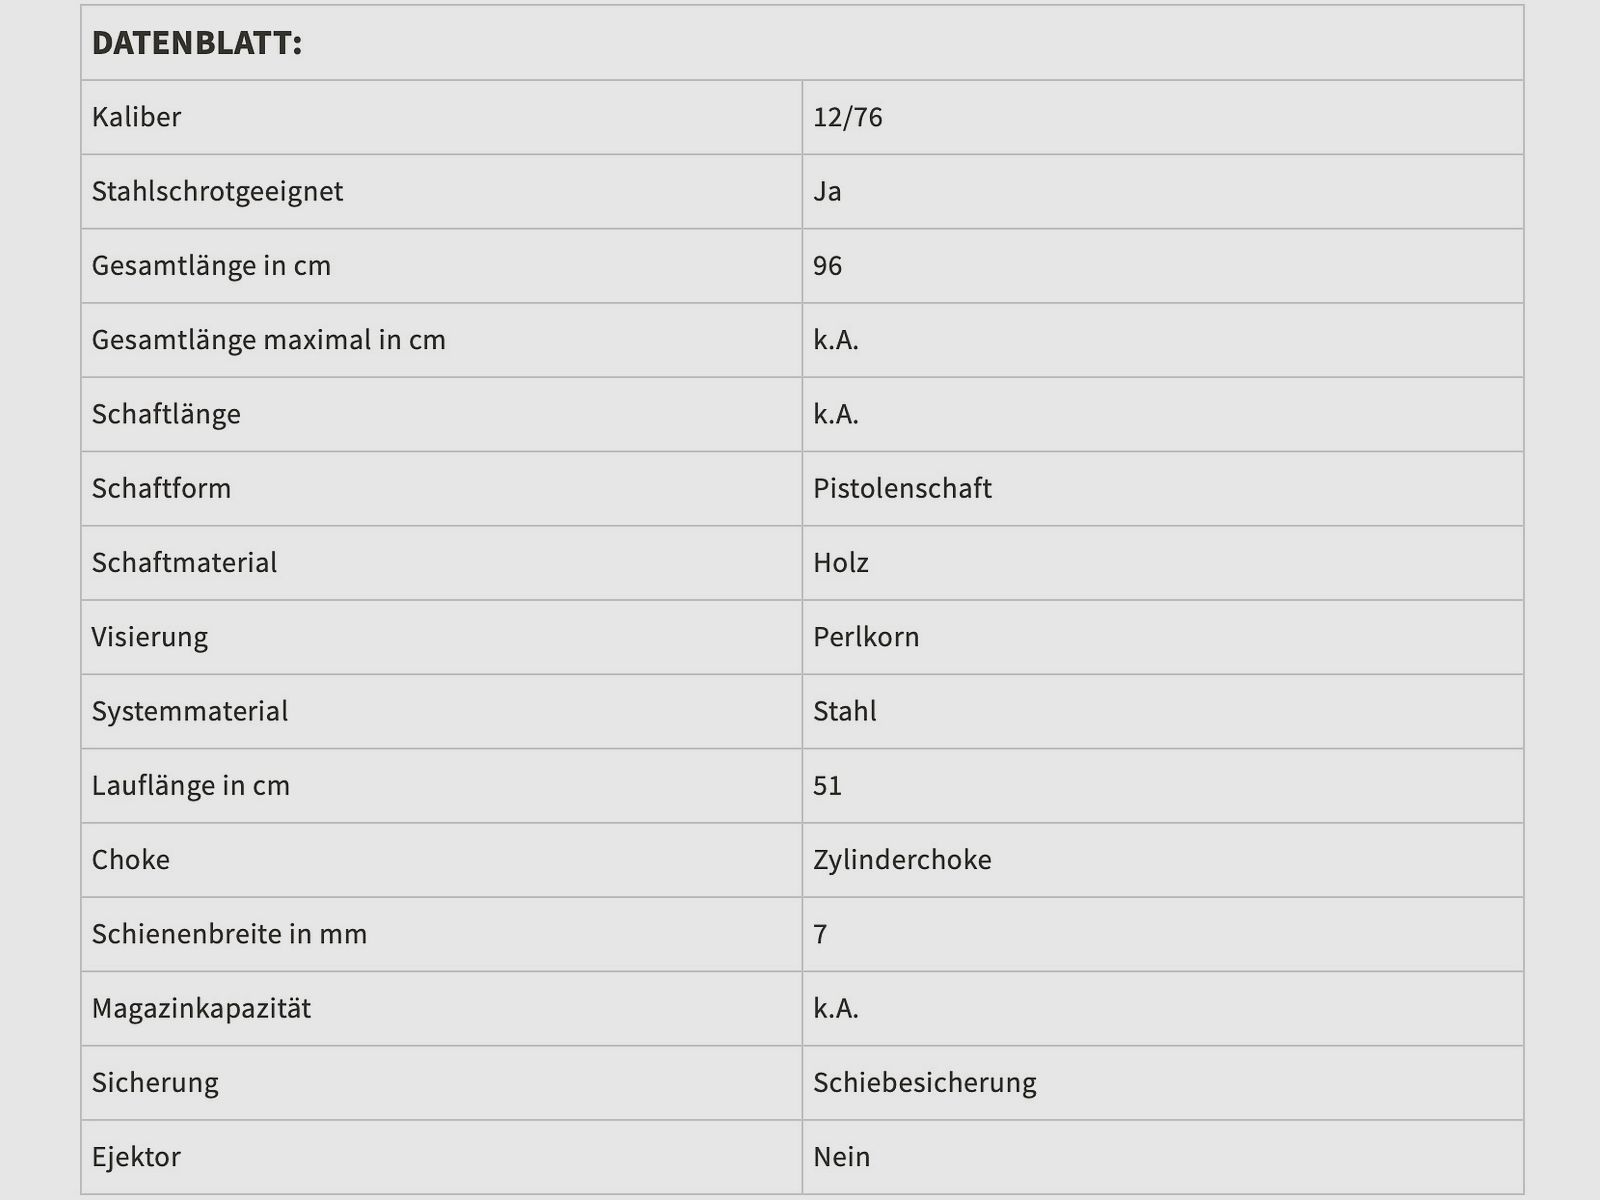This screenshot has width=1600, height=1200.
Task: Select the Kaliber row label
Action: (x=137, y=117)
